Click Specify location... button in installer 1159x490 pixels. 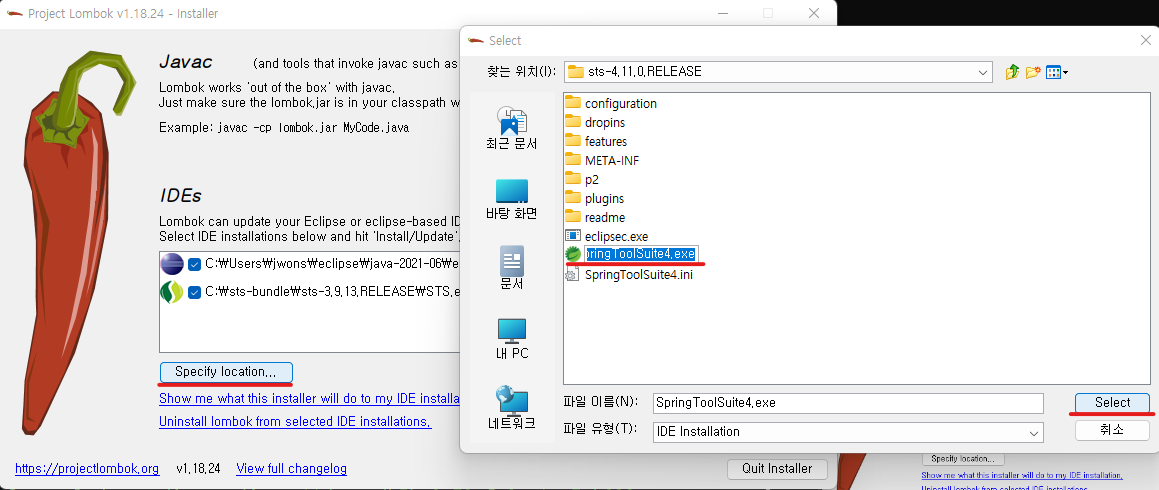(226, 372)
